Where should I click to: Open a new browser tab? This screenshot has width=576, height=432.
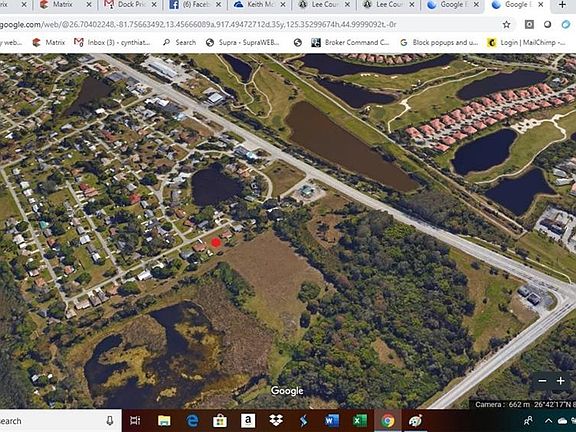pyautogui.click(x=562, y=5)
